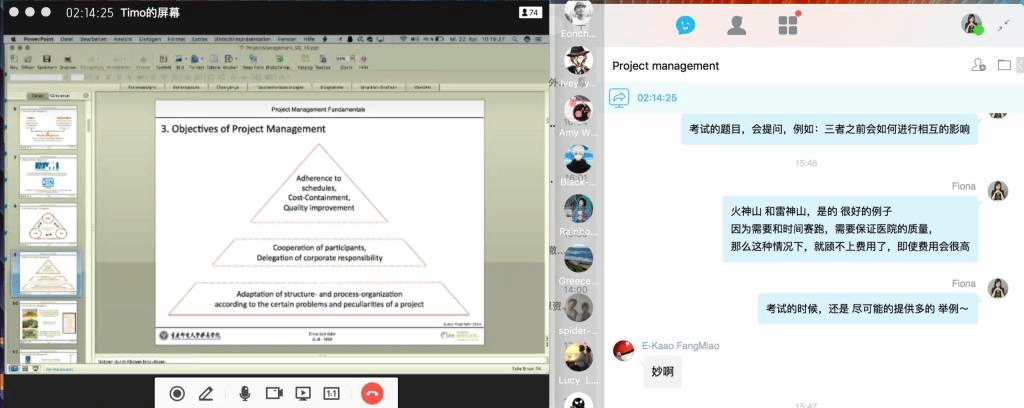
Task: Add a member to Project management group
Action: point(978,66)
